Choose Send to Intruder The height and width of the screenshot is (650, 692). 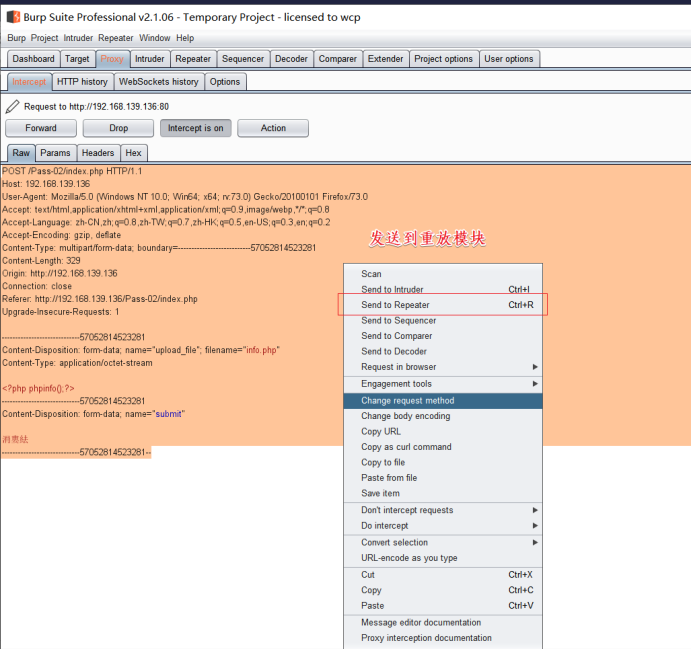443,289
